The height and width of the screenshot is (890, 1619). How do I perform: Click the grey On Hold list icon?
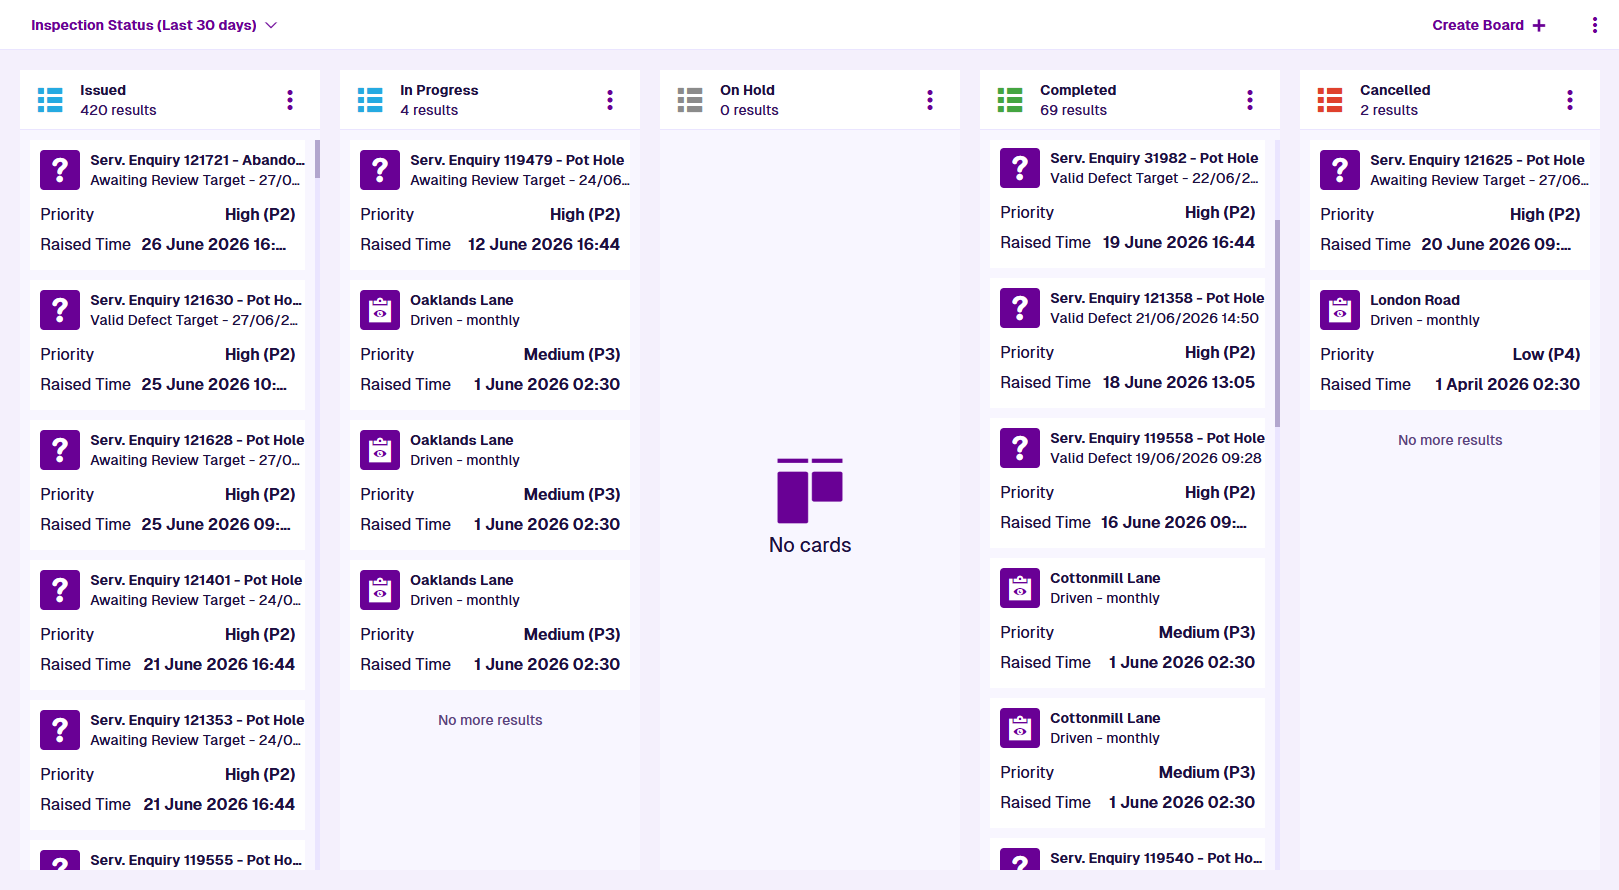coord(690,100)
